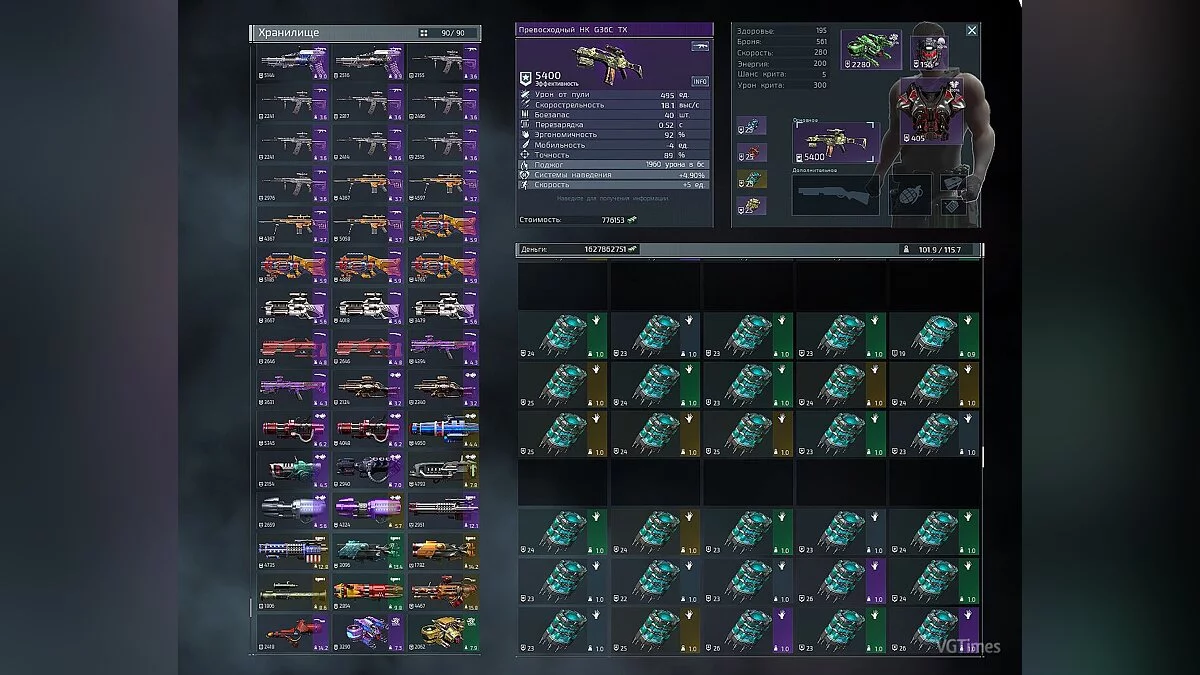Click the carry weight 101.9 / 115.7 indicator
Screen dimensions: 1200x675
(937, 249)
